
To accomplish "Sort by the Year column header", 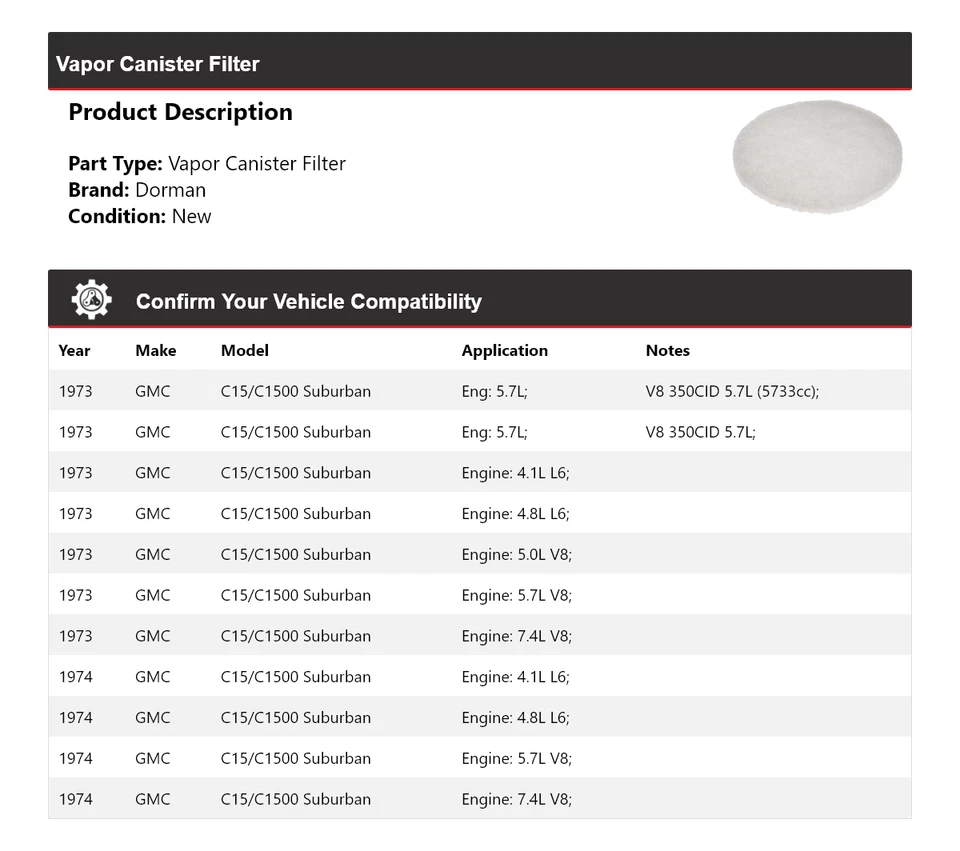I will pos(74,351).
